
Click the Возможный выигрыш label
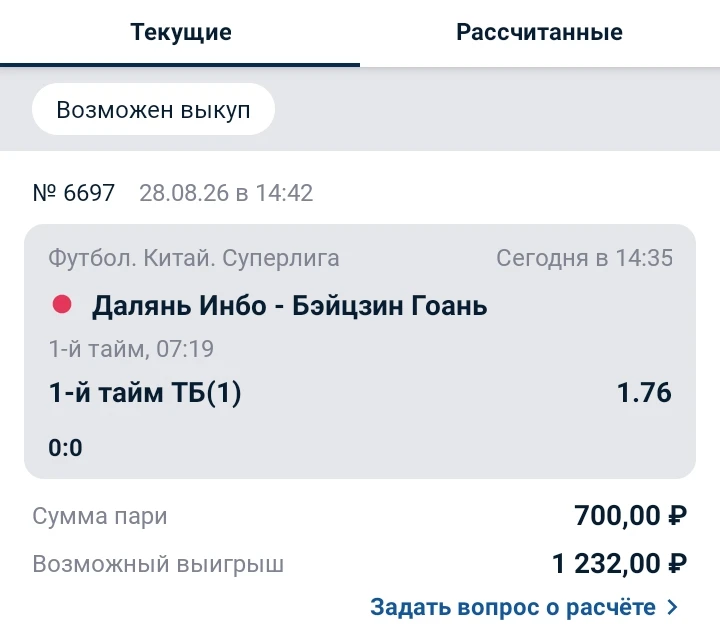[158, 564]
